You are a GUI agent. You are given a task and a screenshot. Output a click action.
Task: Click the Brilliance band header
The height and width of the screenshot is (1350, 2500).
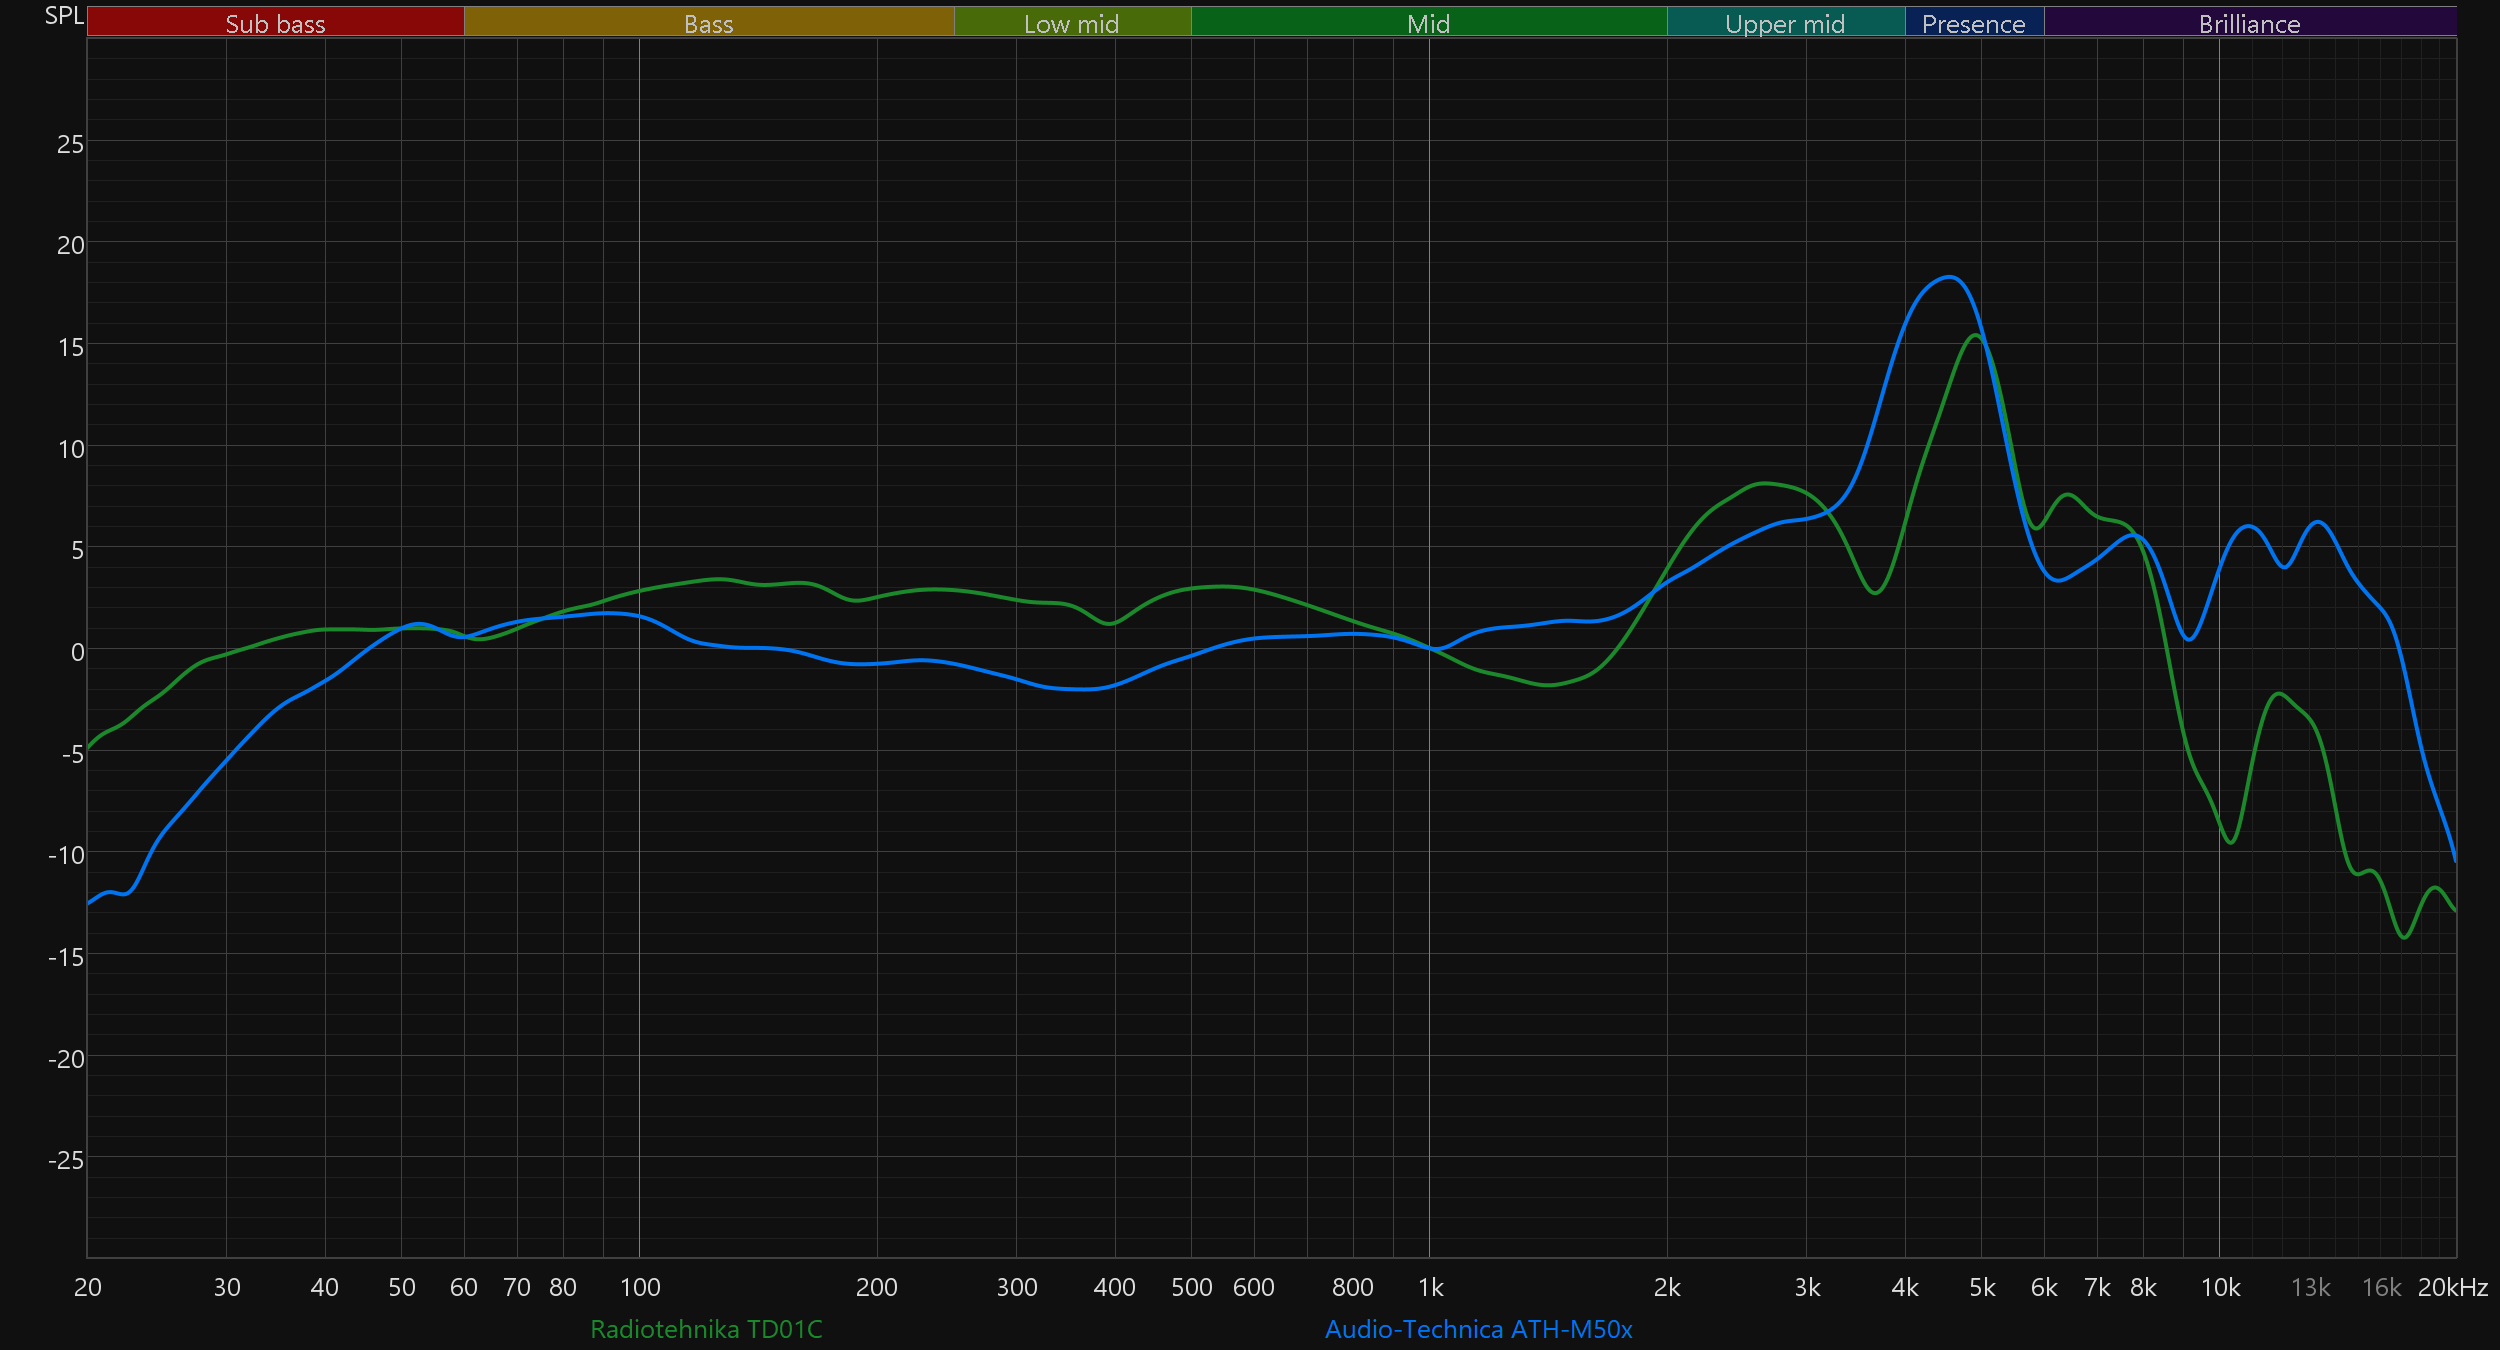click(2249, 23)
